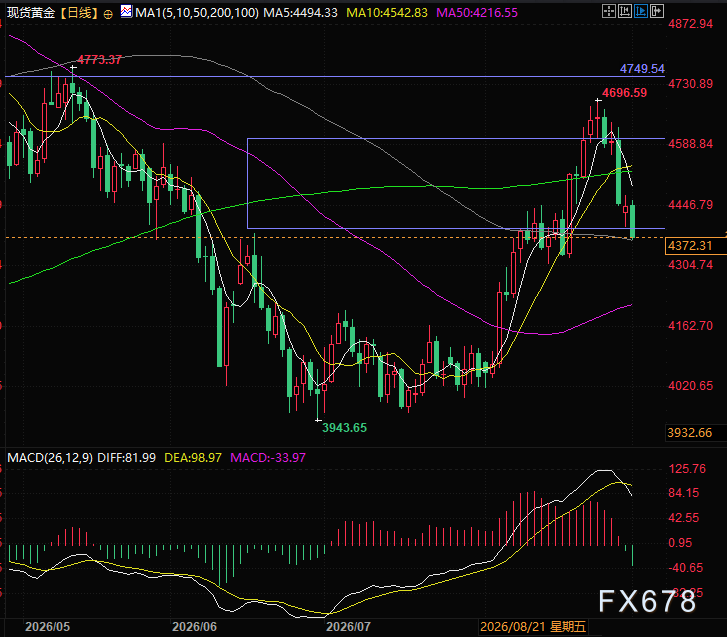Click the 2026/06 time axis label
The width and height of the screenshot is (727, 637).
pos(194,627)
